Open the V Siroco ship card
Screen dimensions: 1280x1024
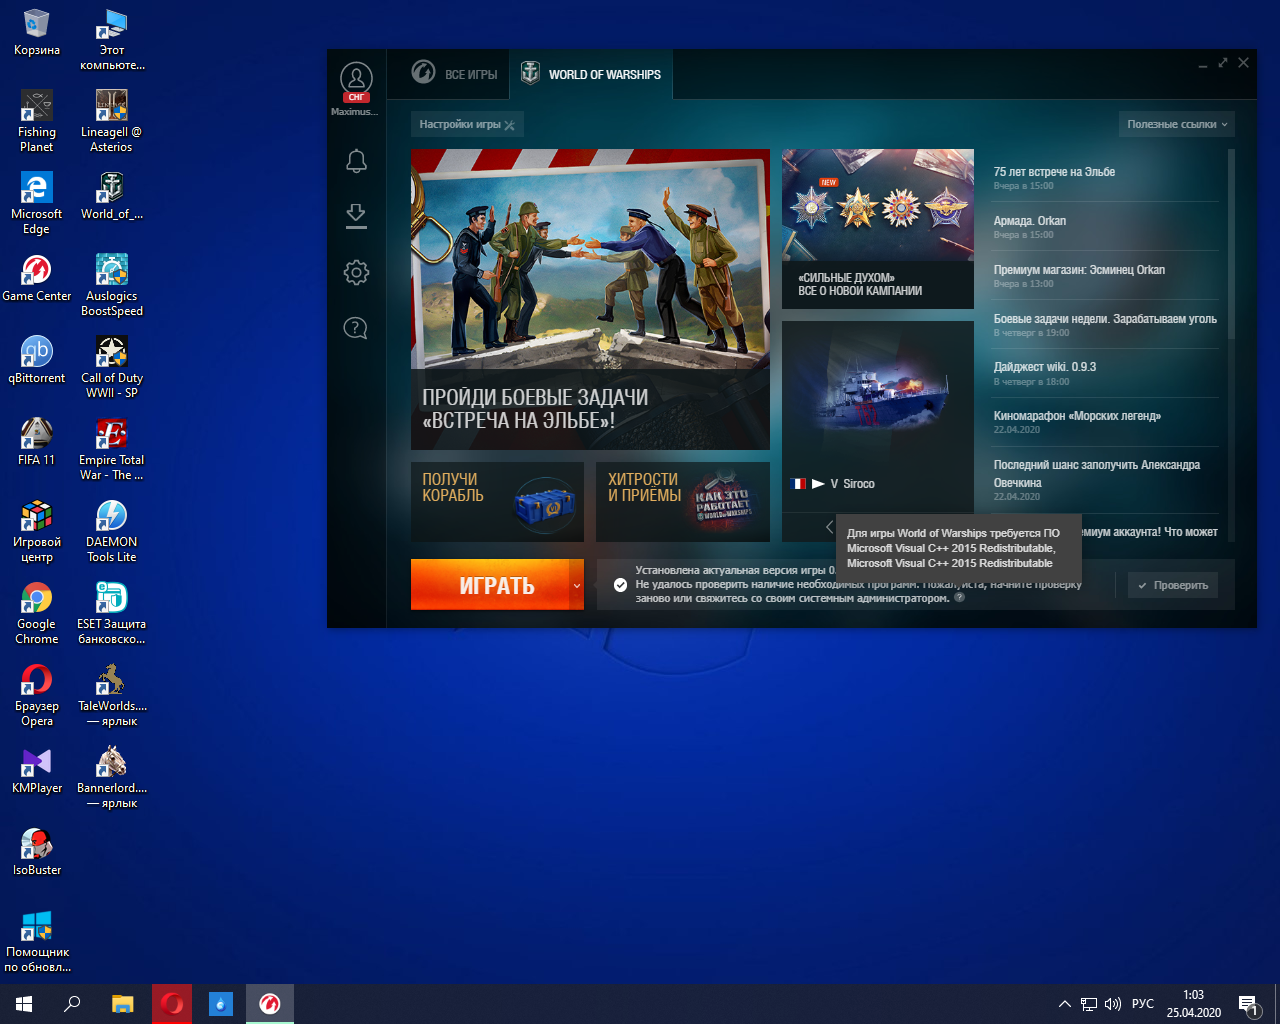(878, 416)
